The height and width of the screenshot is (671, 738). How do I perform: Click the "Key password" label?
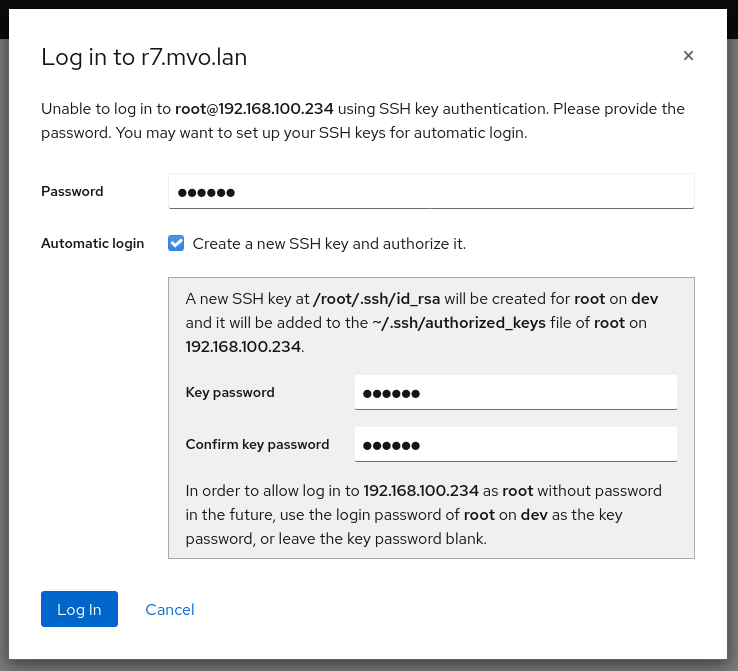230,392
